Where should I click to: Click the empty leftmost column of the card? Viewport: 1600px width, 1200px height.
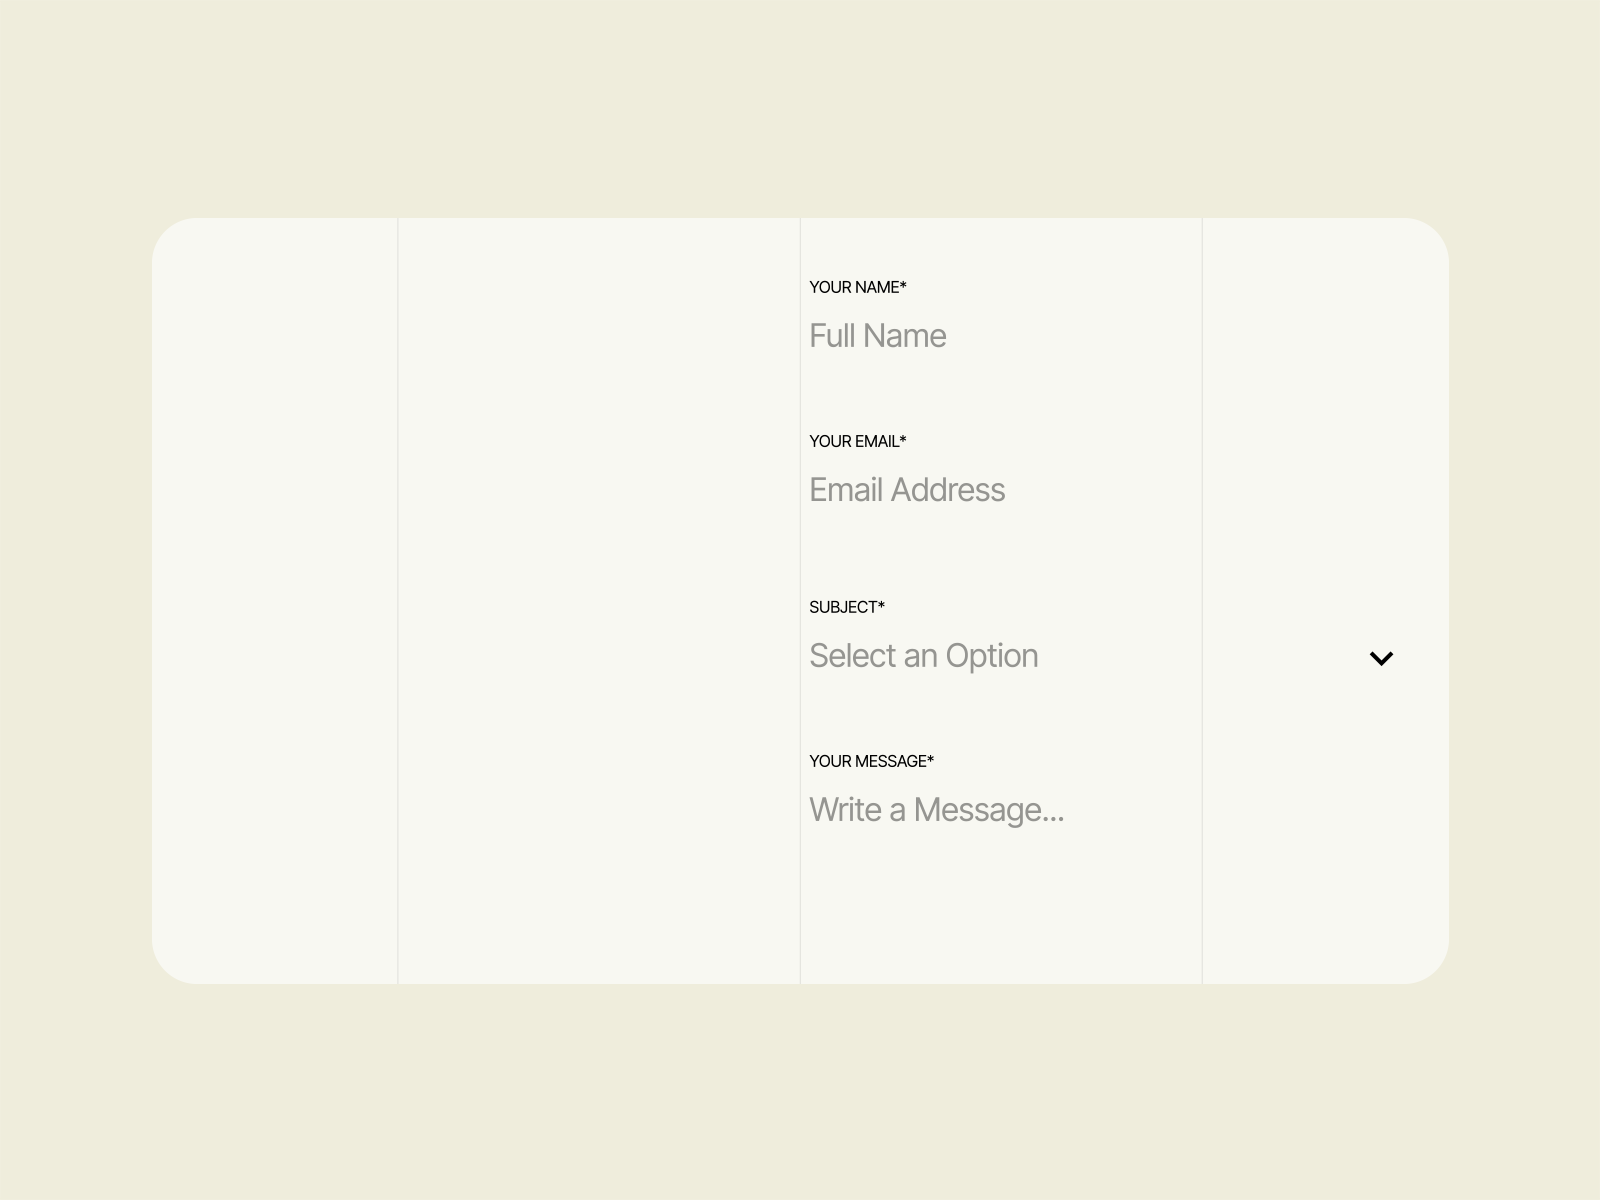pos(275,600)
